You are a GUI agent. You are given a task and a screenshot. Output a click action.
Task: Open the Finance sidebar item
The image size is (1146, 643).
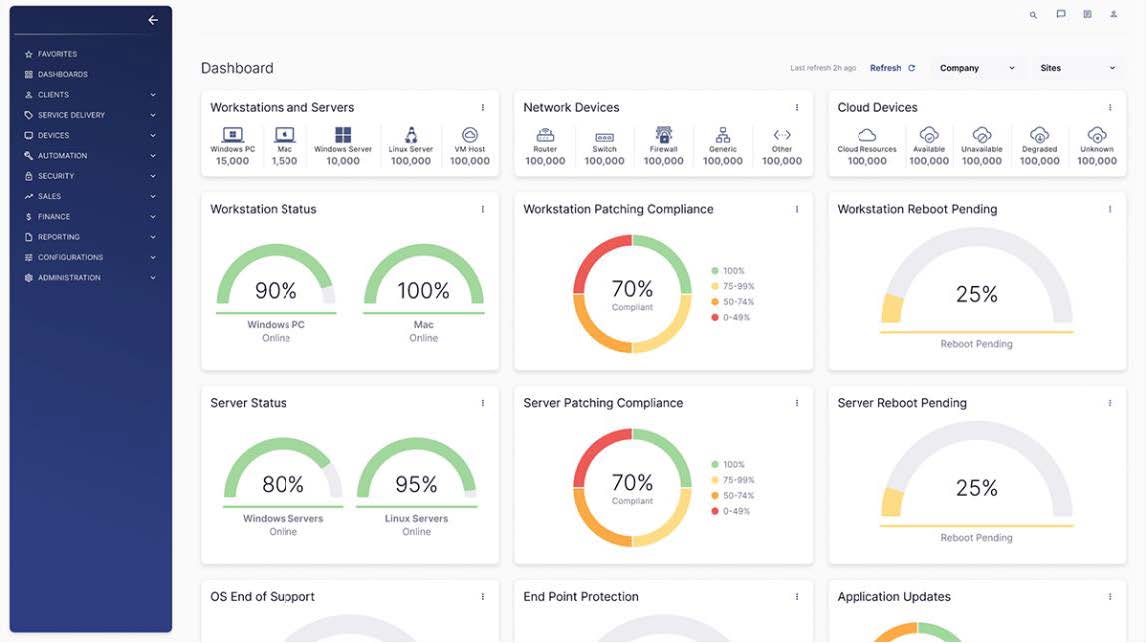click(x=91, y=216)
